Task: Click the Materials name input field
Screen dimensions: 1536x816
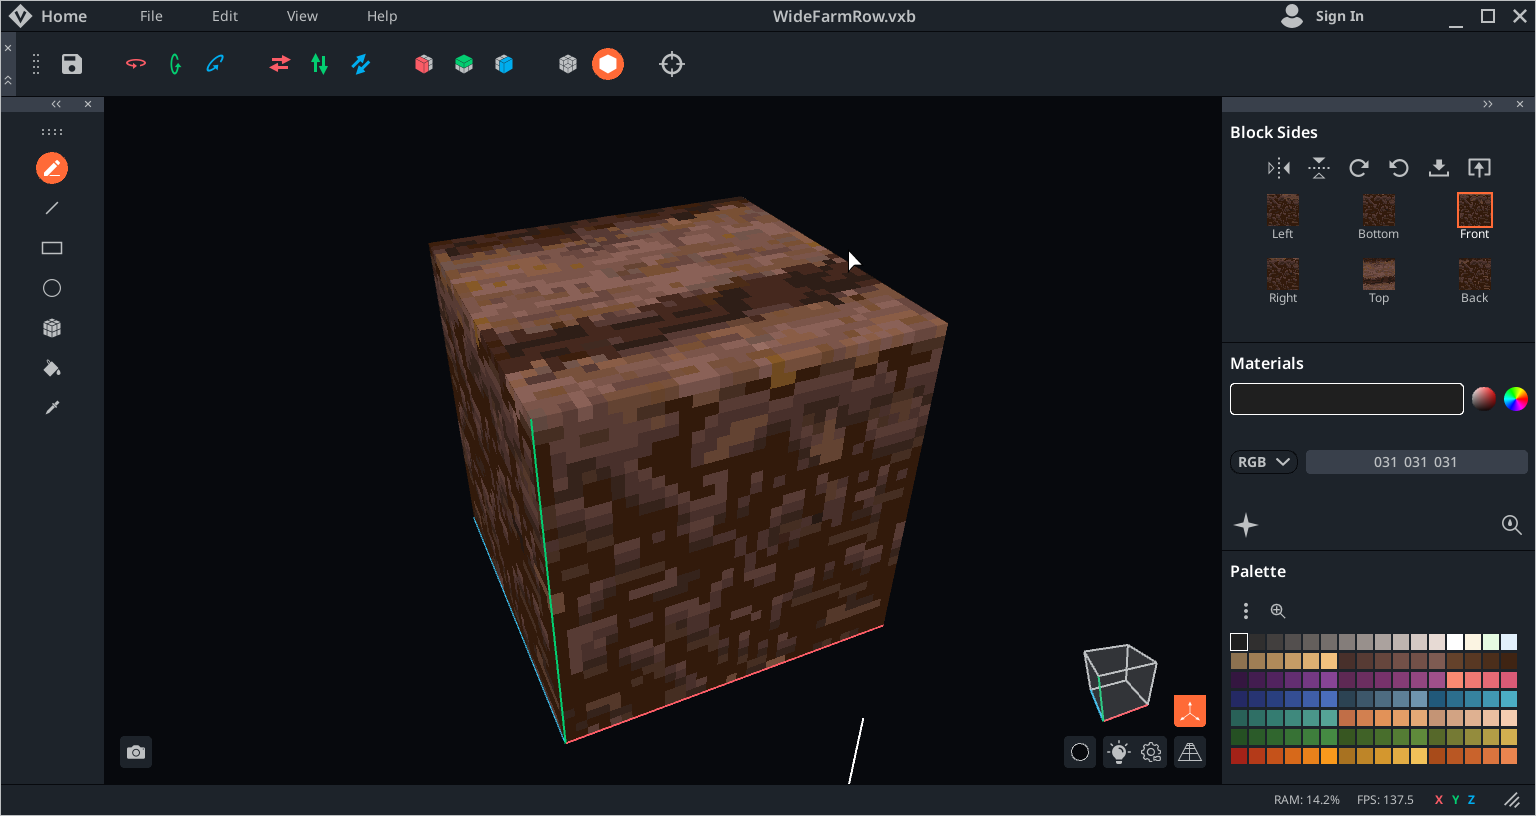Action: [1347, 399]
